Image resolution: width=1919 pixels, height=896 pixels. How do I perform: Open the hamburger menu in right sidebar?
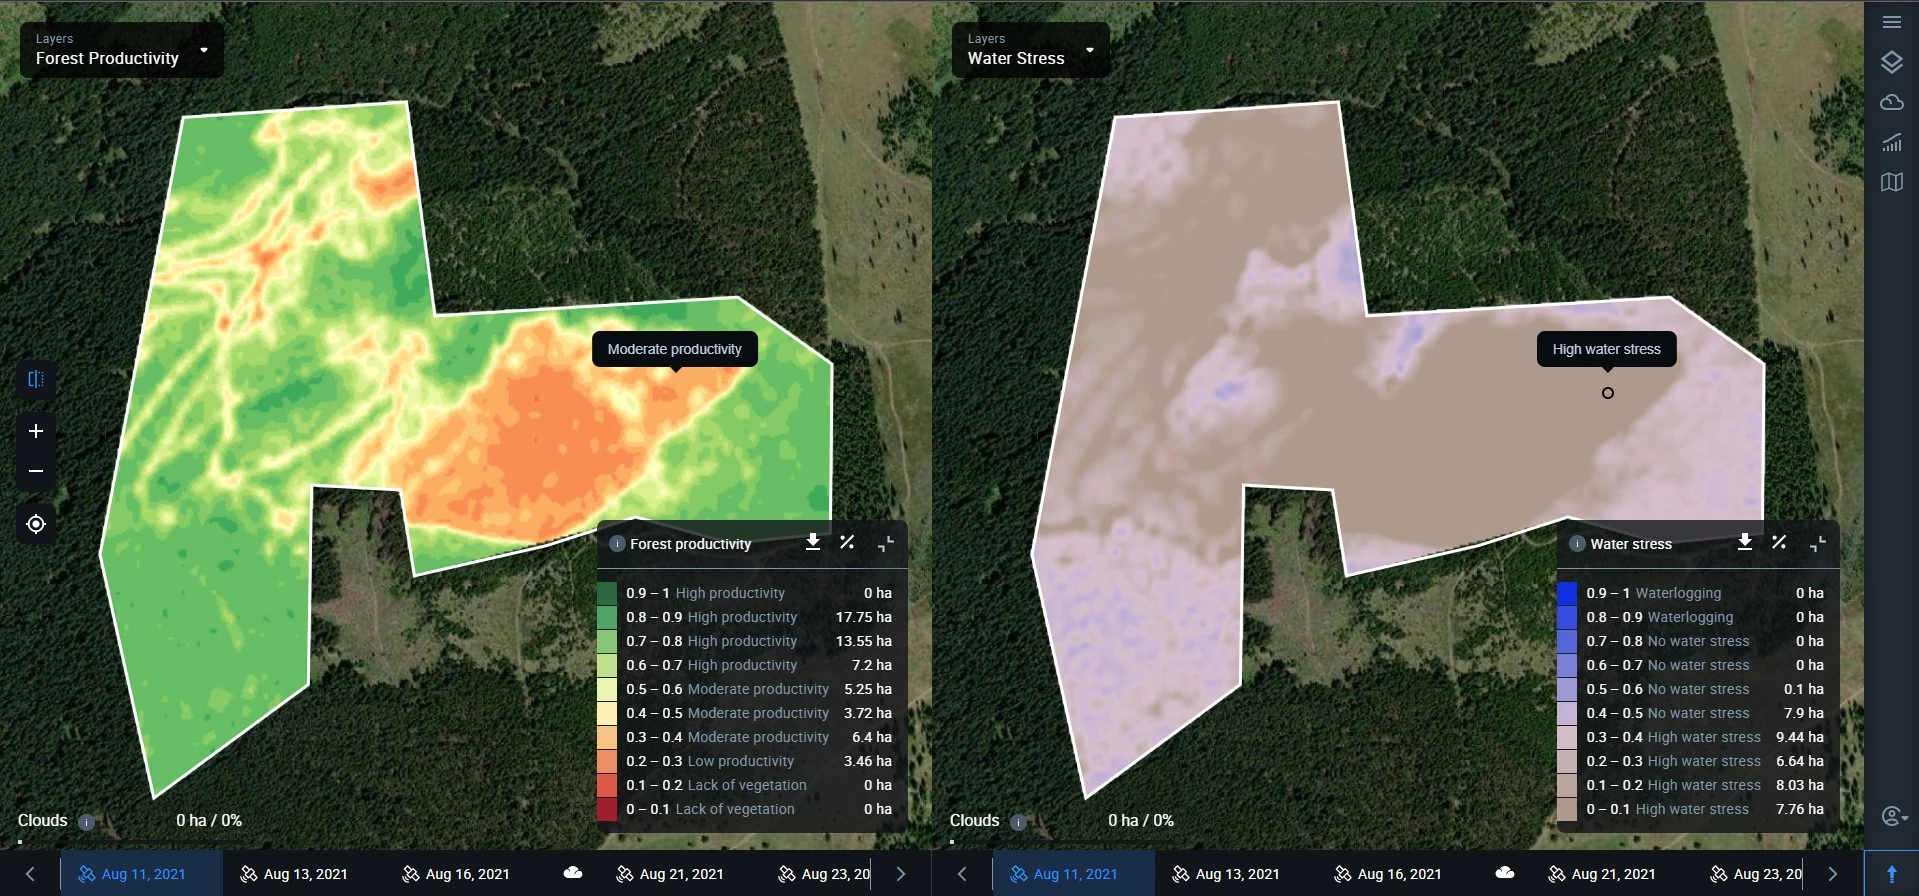point(1891,22)
